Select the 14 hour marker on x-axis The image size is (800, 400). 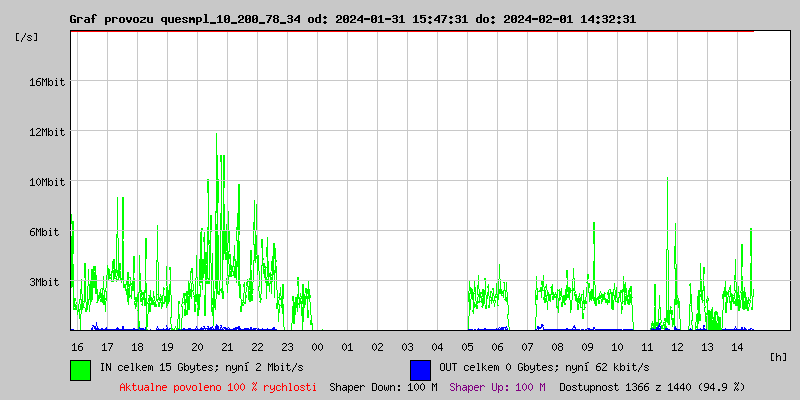(737, 346)
